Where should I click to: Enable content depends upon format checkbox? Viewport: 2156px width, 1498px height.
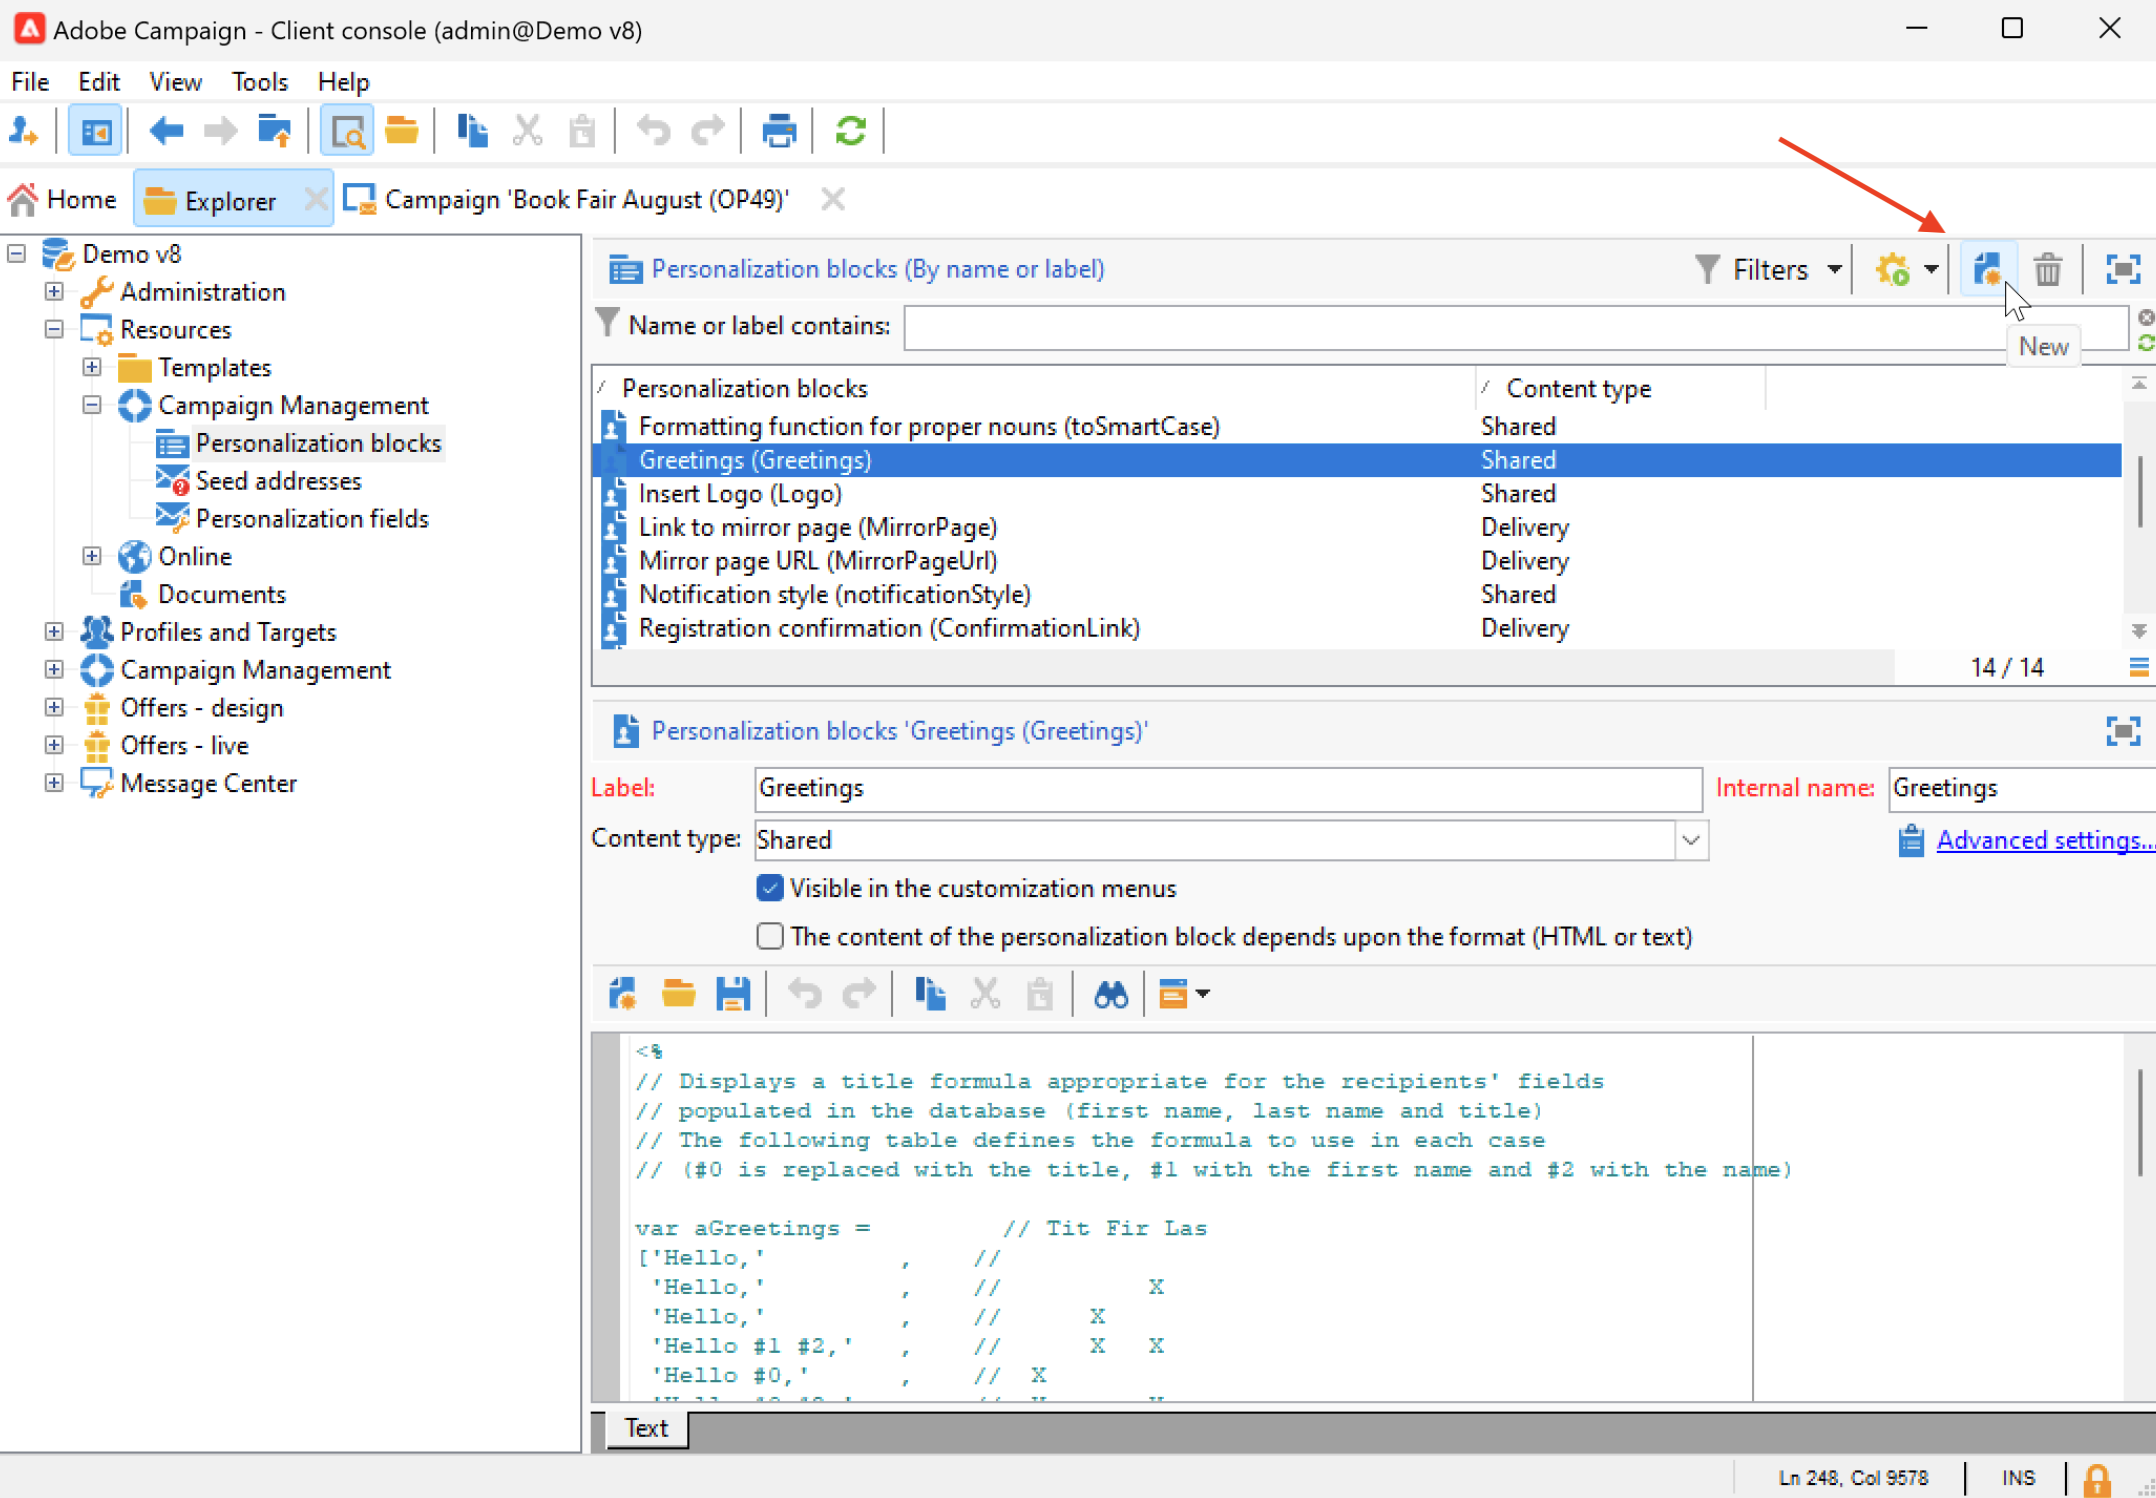pyautogui.click(x=770, y=936)
